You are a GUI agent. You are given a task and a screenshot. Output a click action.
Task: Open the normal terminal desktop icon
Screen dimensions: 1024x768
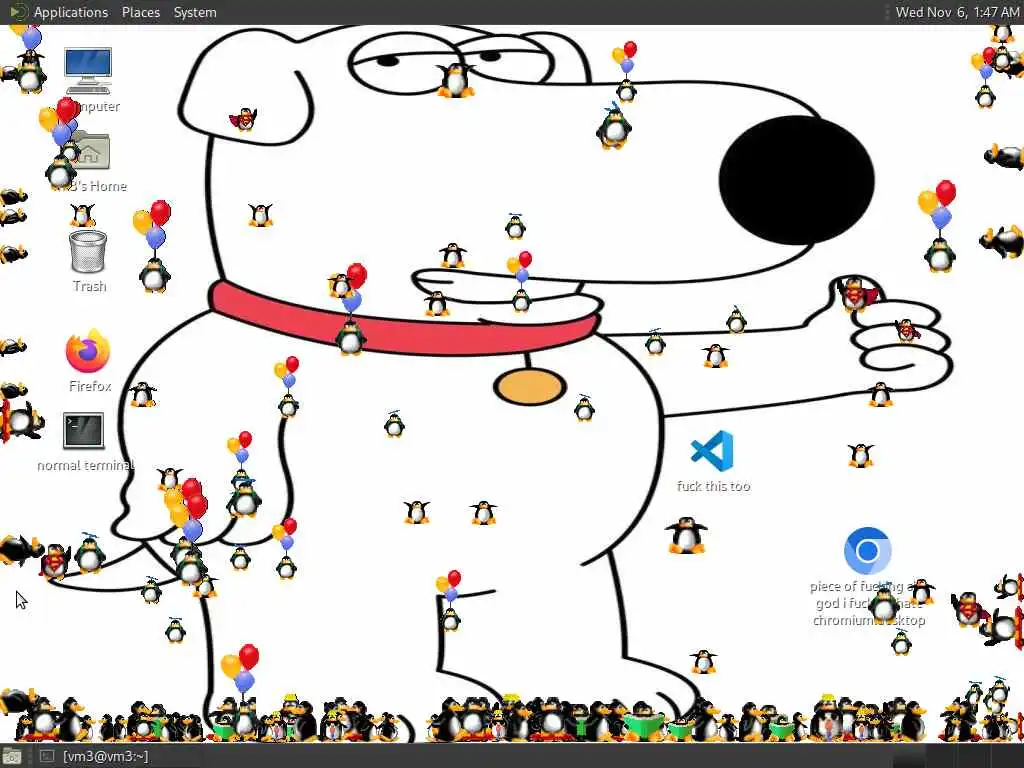tap(84, 431)
